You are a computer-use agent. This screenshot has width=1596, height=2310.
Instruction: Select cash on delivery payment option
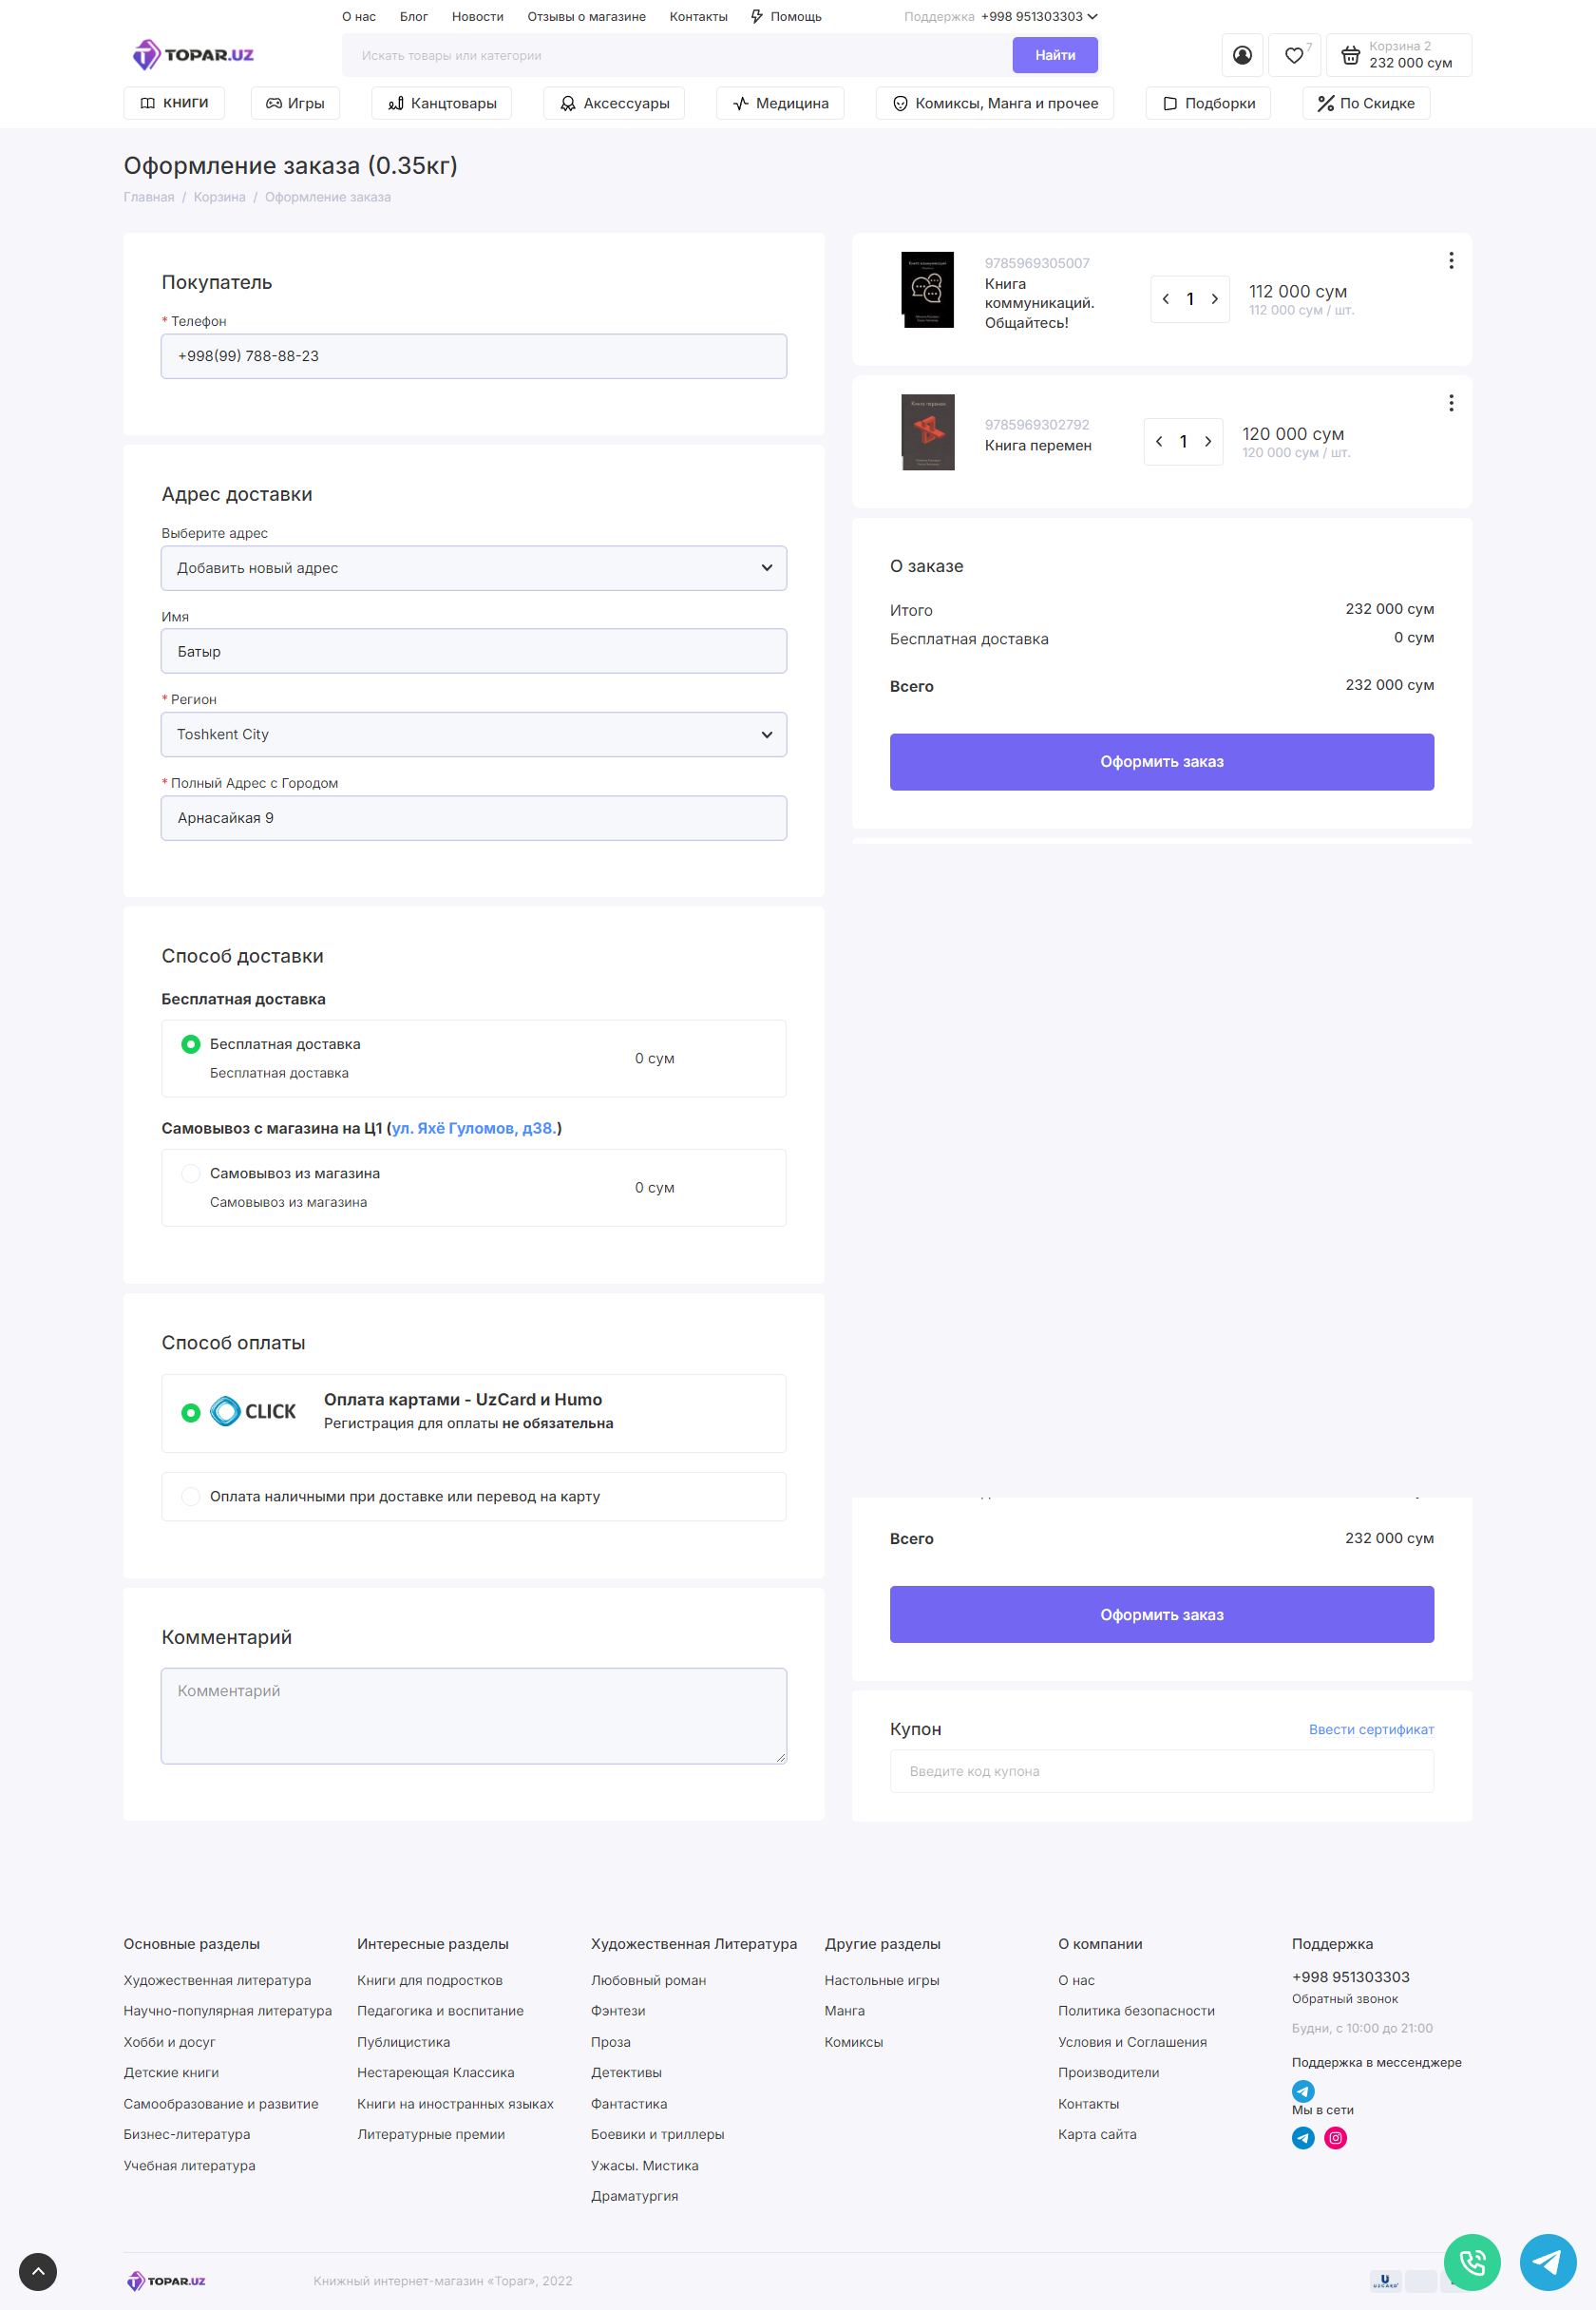[x=191, y=1497]
